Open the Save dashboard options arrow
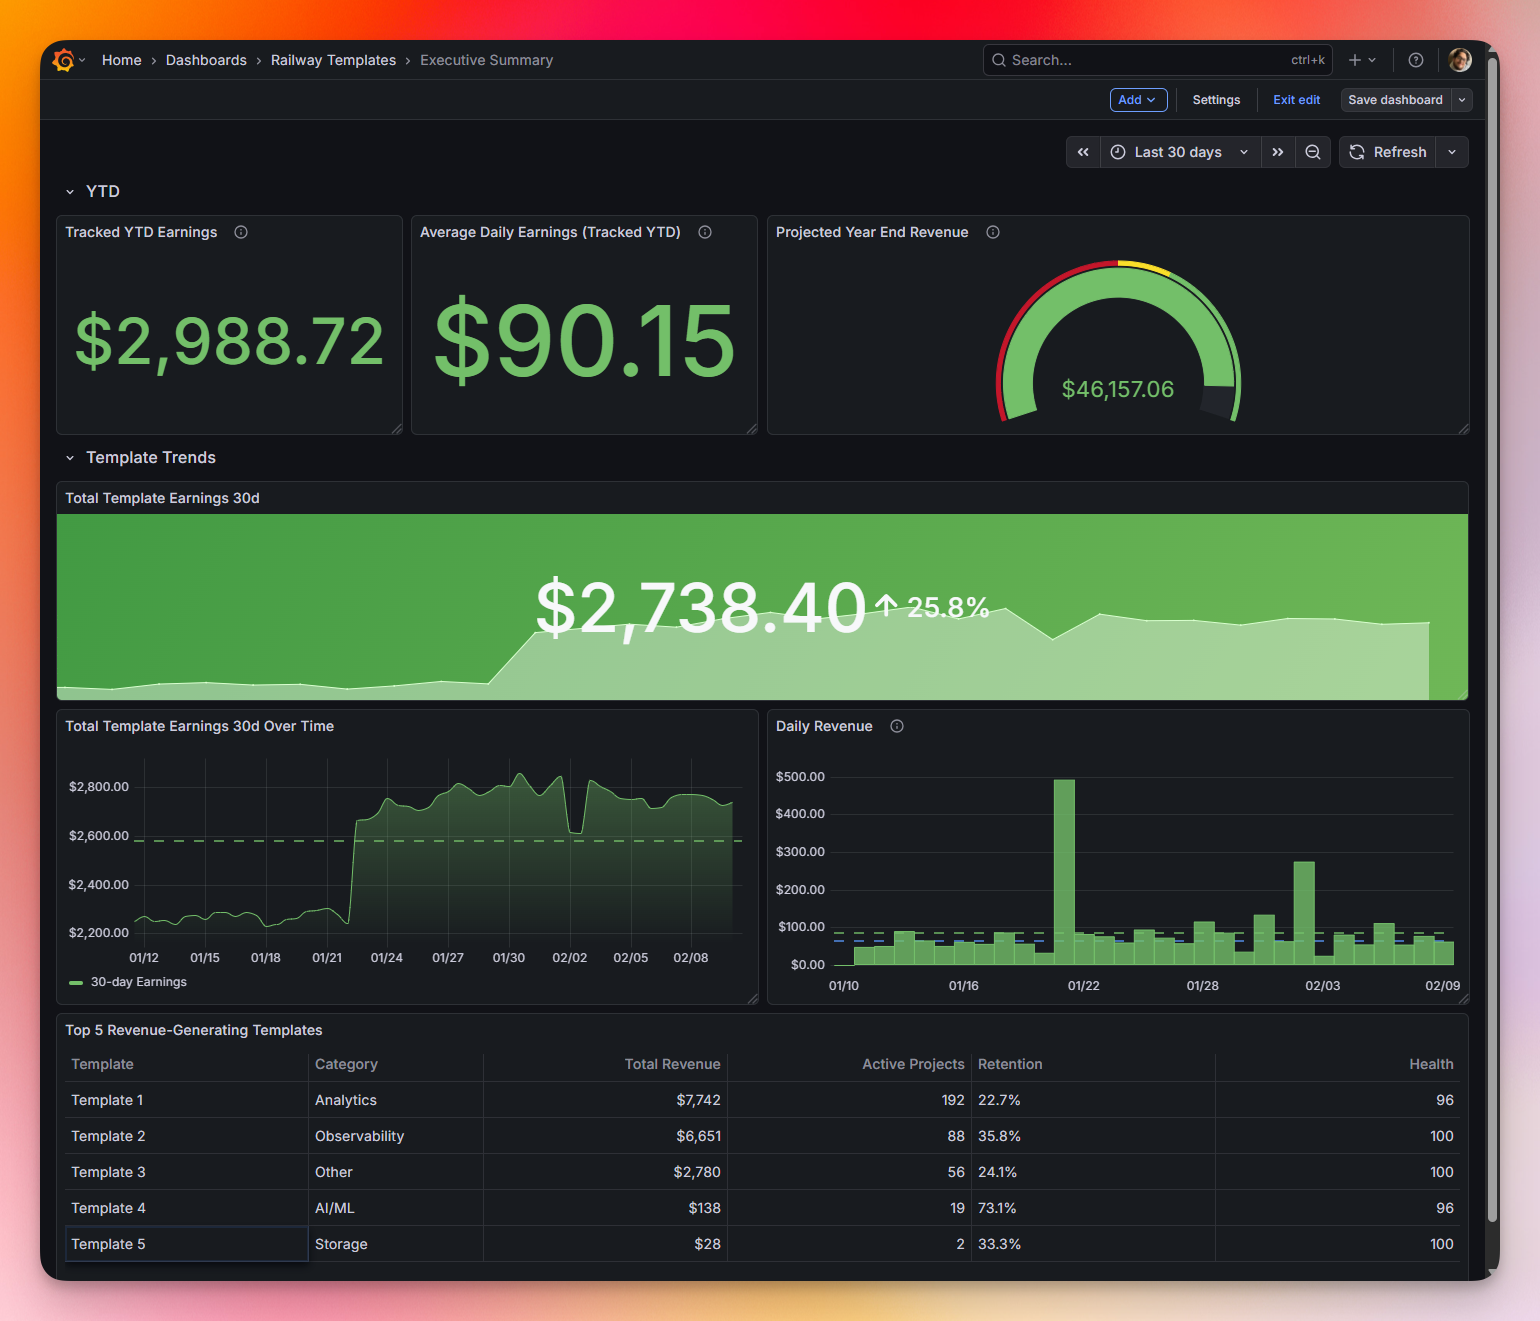Screen dimensions: 1540x1321 click(1461, 100)
